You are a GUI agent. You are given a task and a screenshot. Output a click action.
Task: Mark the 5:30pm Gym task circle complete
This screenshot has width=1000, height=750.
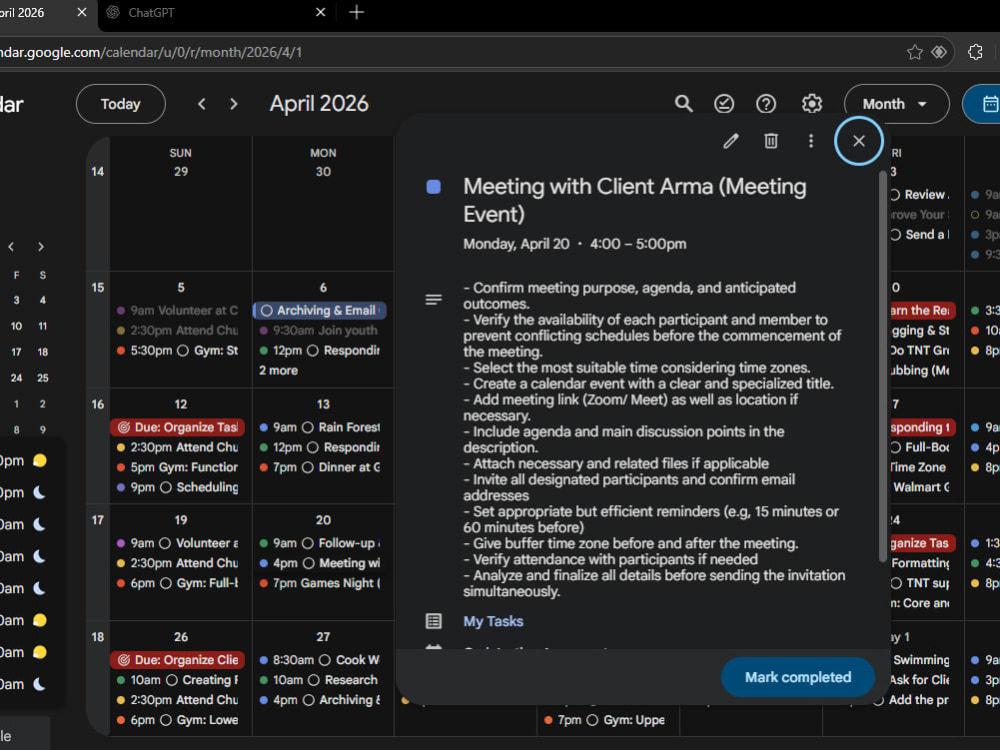pos(183,350)
